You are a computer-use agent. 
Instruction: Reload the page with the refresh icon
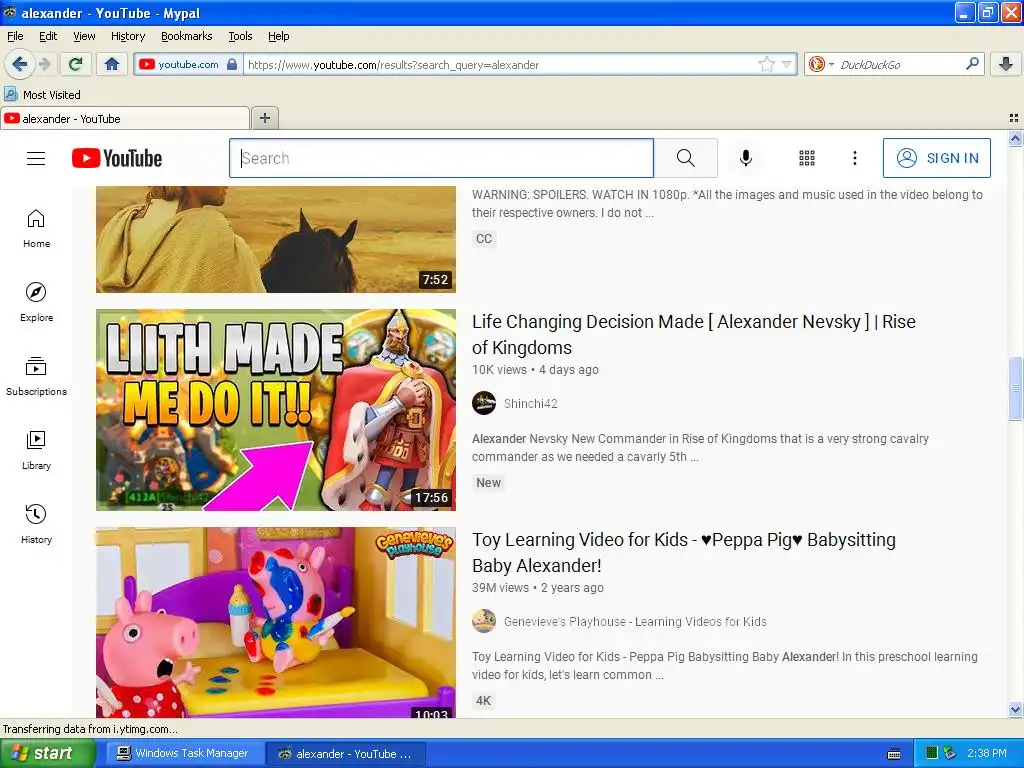point(76,64)
